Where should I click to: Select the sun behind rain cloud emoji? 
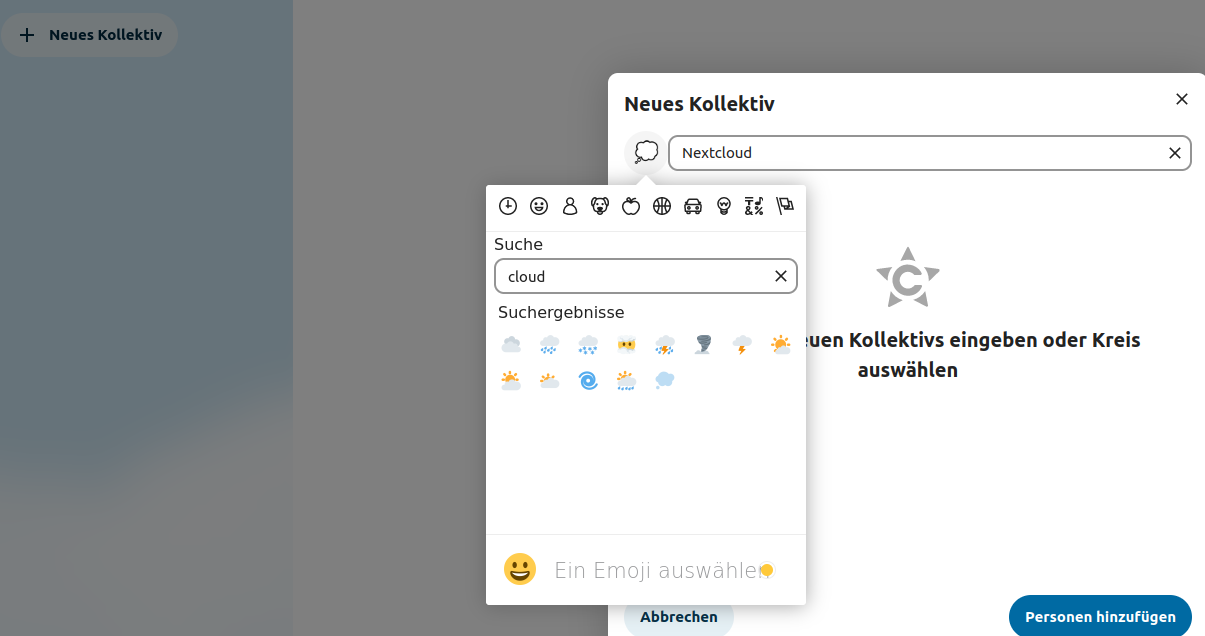[x=625, y=380]
